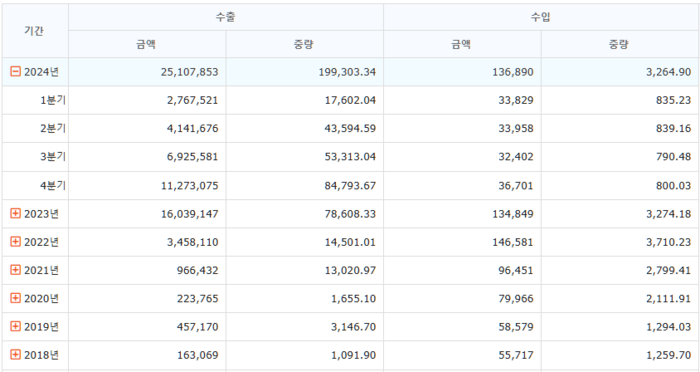Click the 수입 column group header

click(x=541, y=17)
